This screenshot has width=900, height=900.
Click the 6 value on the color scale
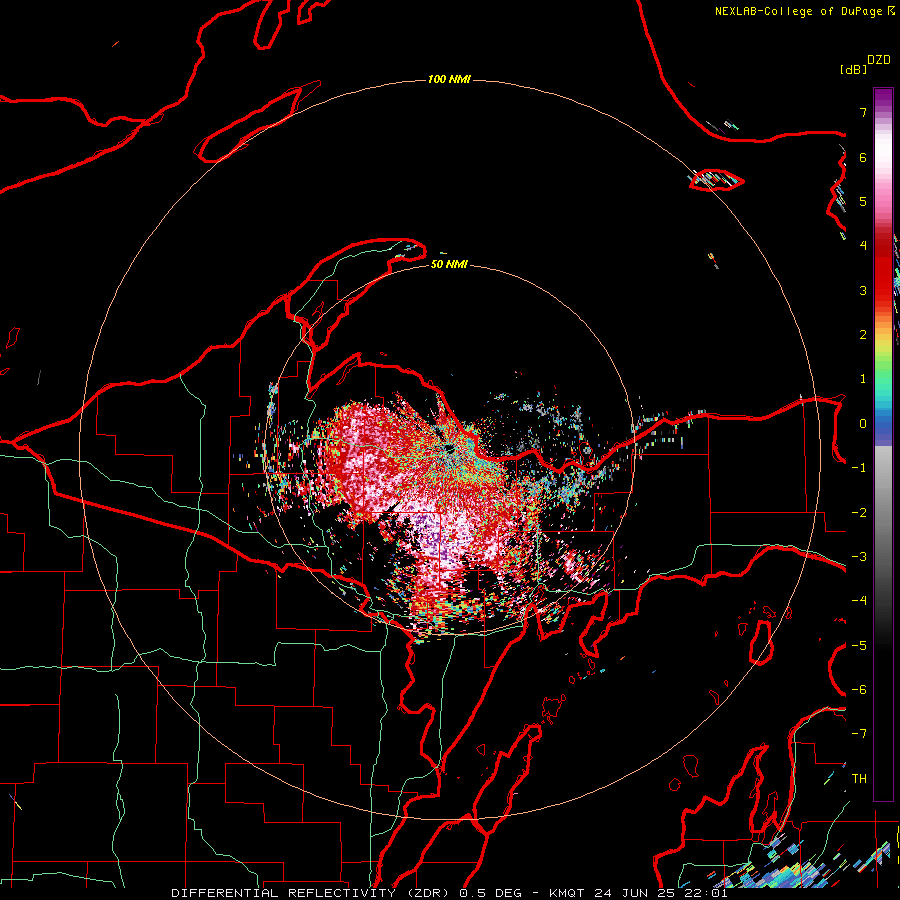point(863,157)
